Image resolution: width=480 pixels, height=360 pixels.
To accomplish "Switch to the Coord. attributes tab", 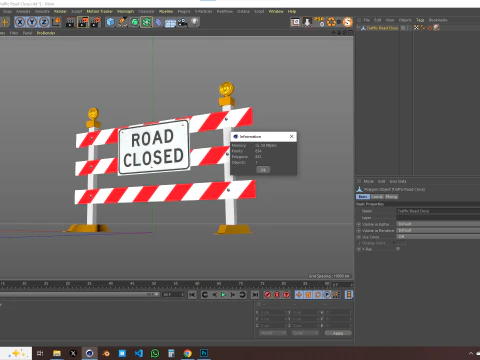I will click(377, 197).
